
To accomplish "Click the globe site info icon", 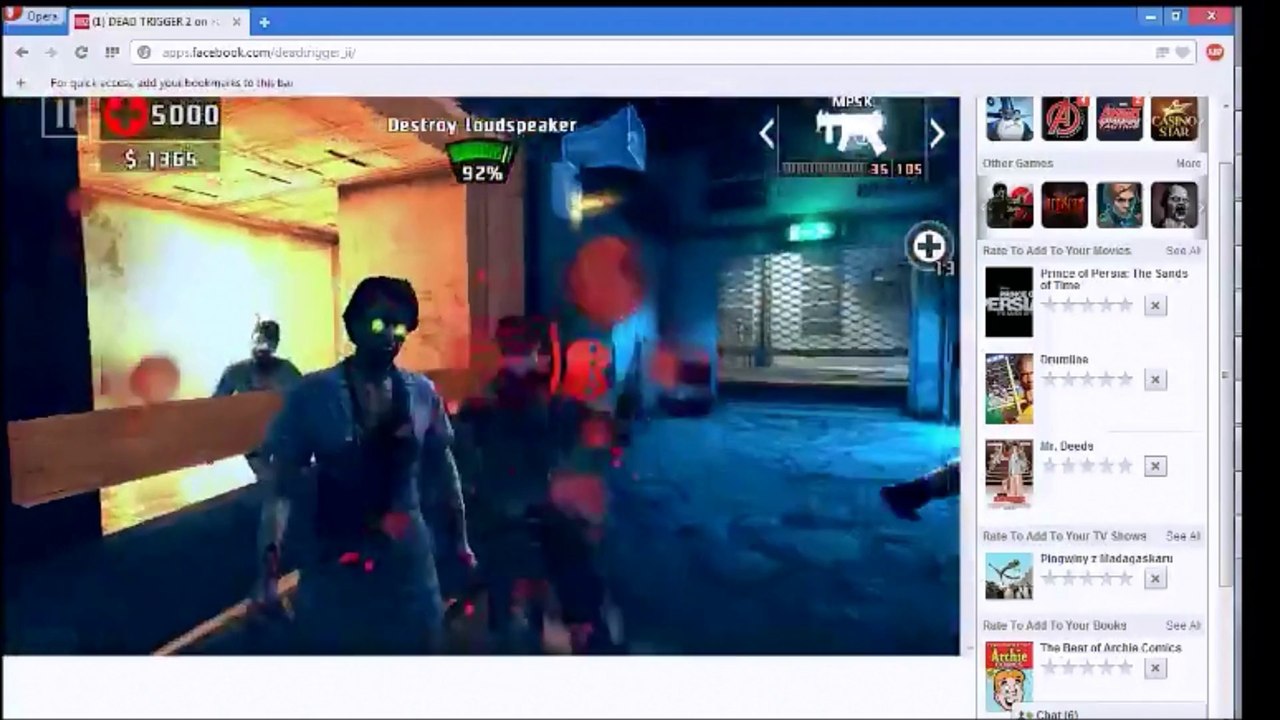I will pyautogui.click(x=144, y=52).
